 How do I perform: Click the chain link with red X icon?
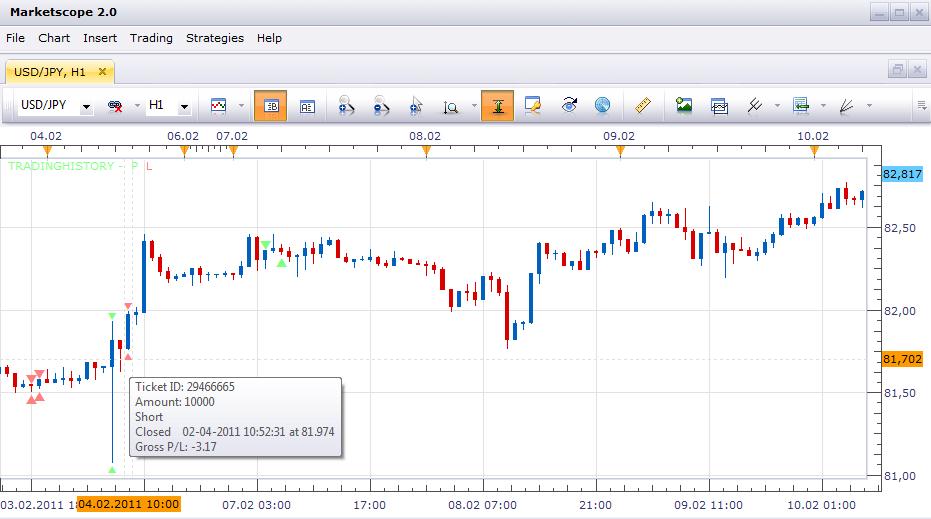pyautogui.click(x=115, y=106)
